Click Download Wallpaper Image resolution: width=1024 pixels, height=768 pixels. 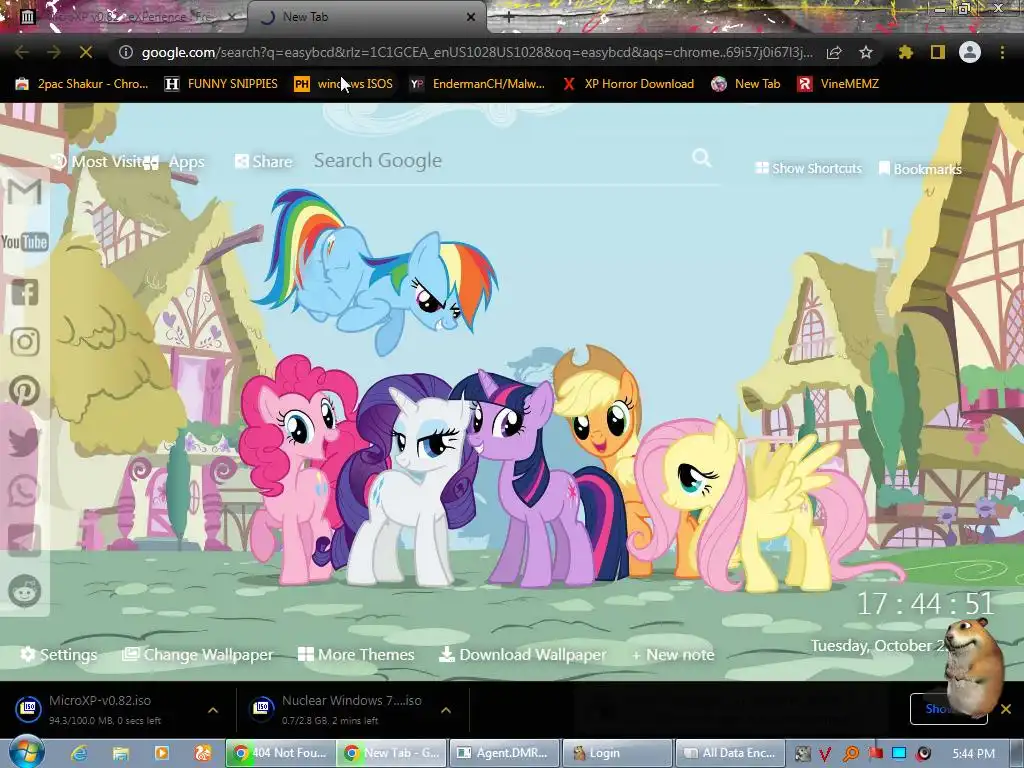coord(522,654)
